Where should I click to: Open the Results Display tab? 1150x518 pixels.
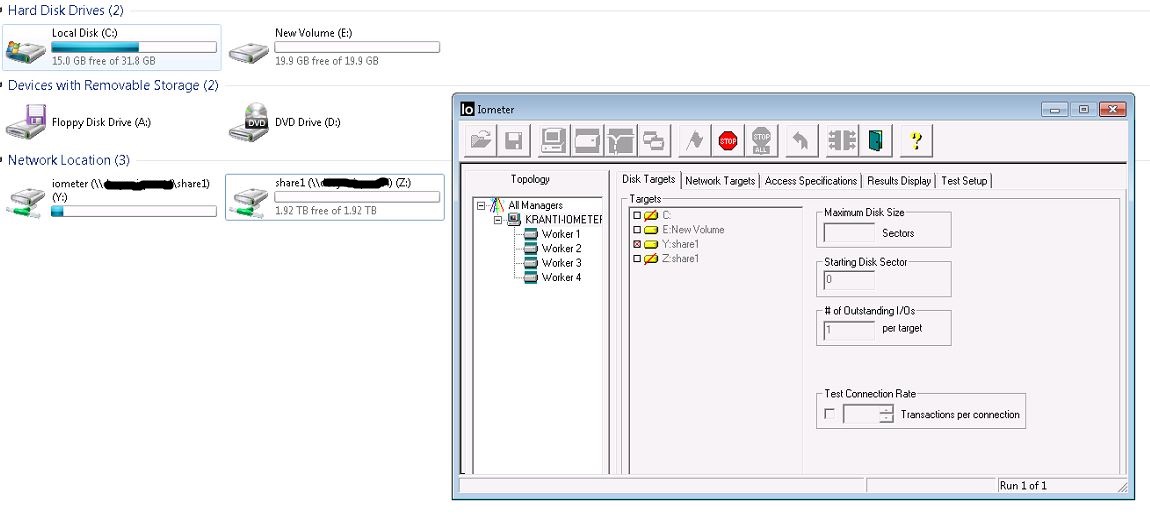click(x=898, y=180)
